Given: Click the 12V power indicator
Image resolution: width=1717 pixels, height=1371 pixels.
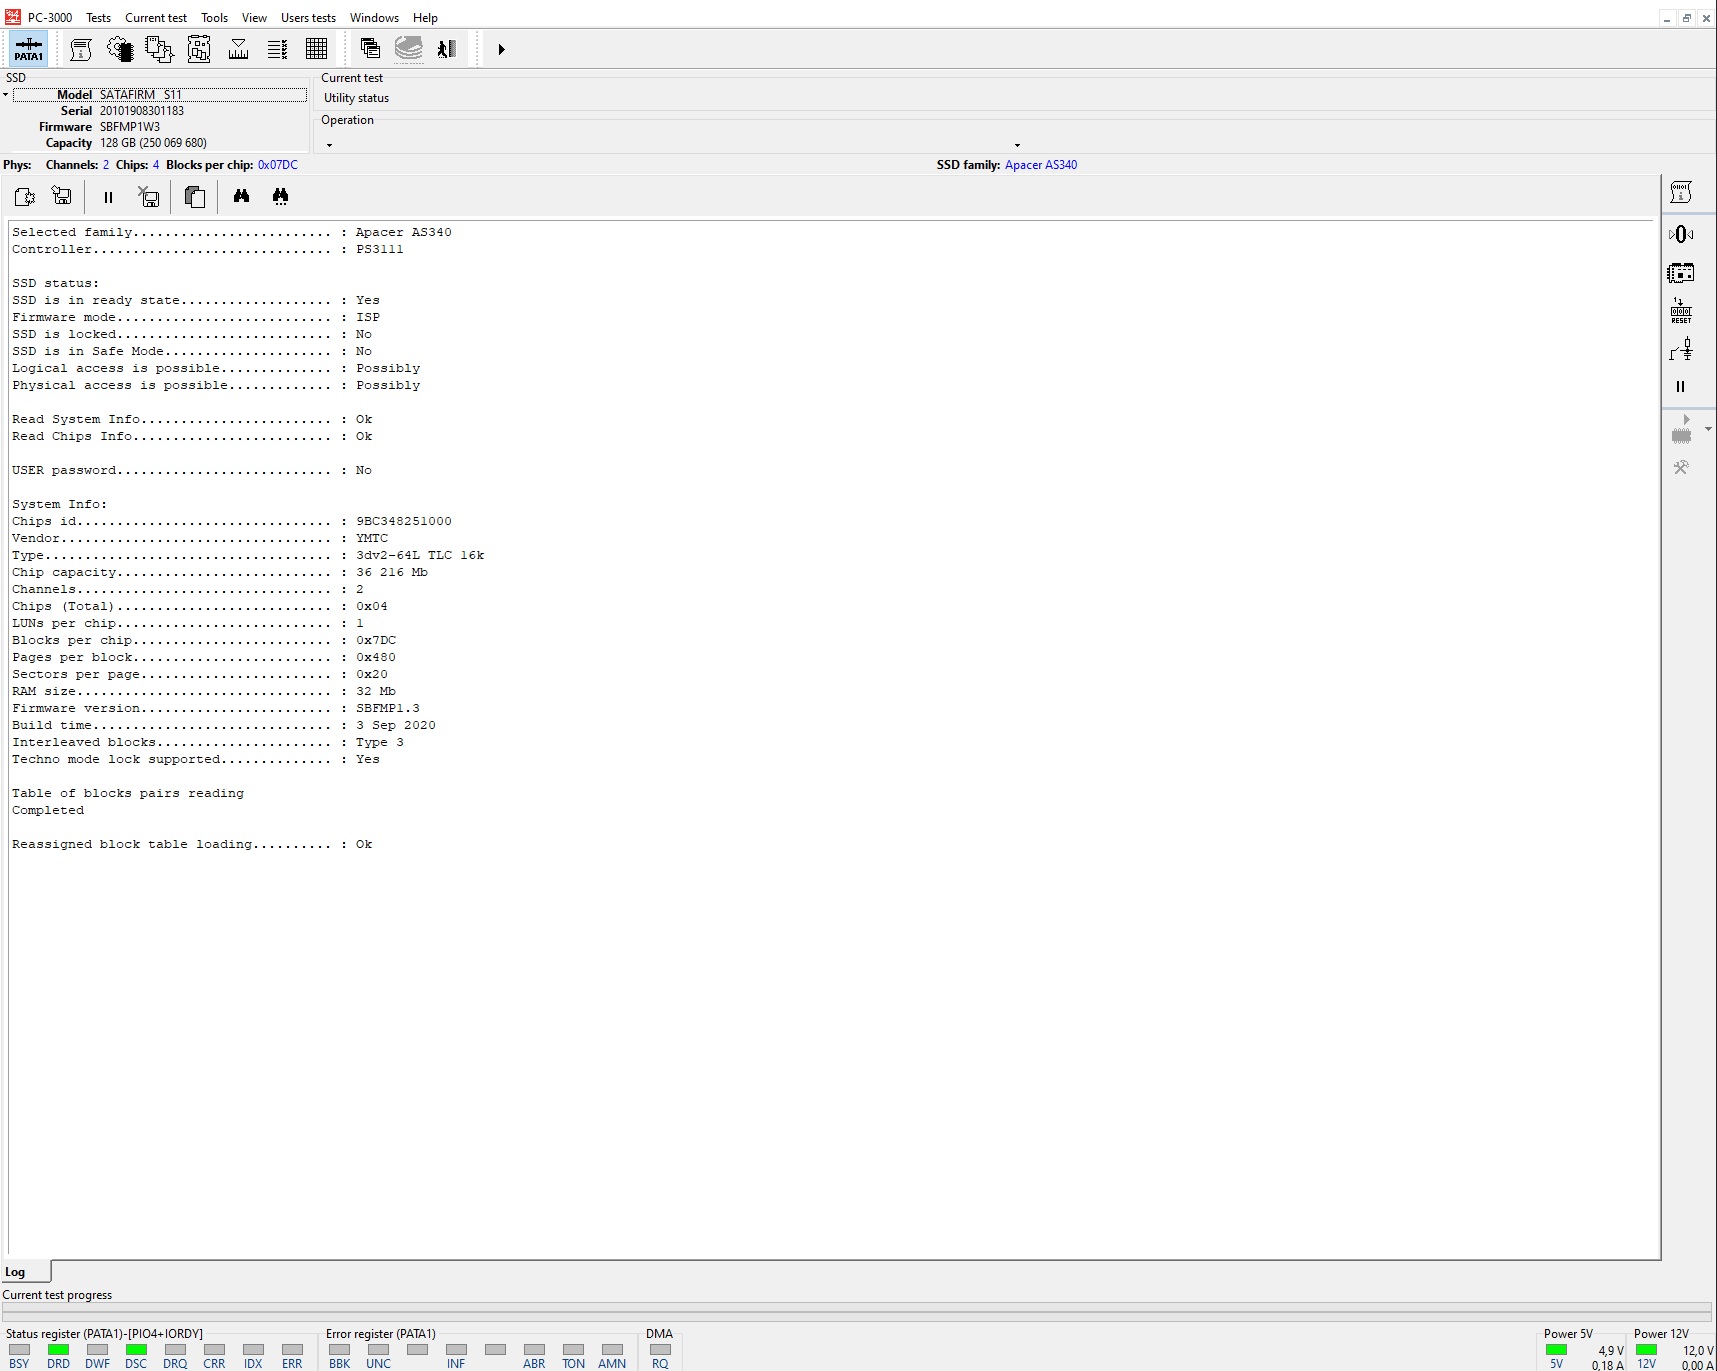Looking at the screenshot, I should click(1646, 1350).
